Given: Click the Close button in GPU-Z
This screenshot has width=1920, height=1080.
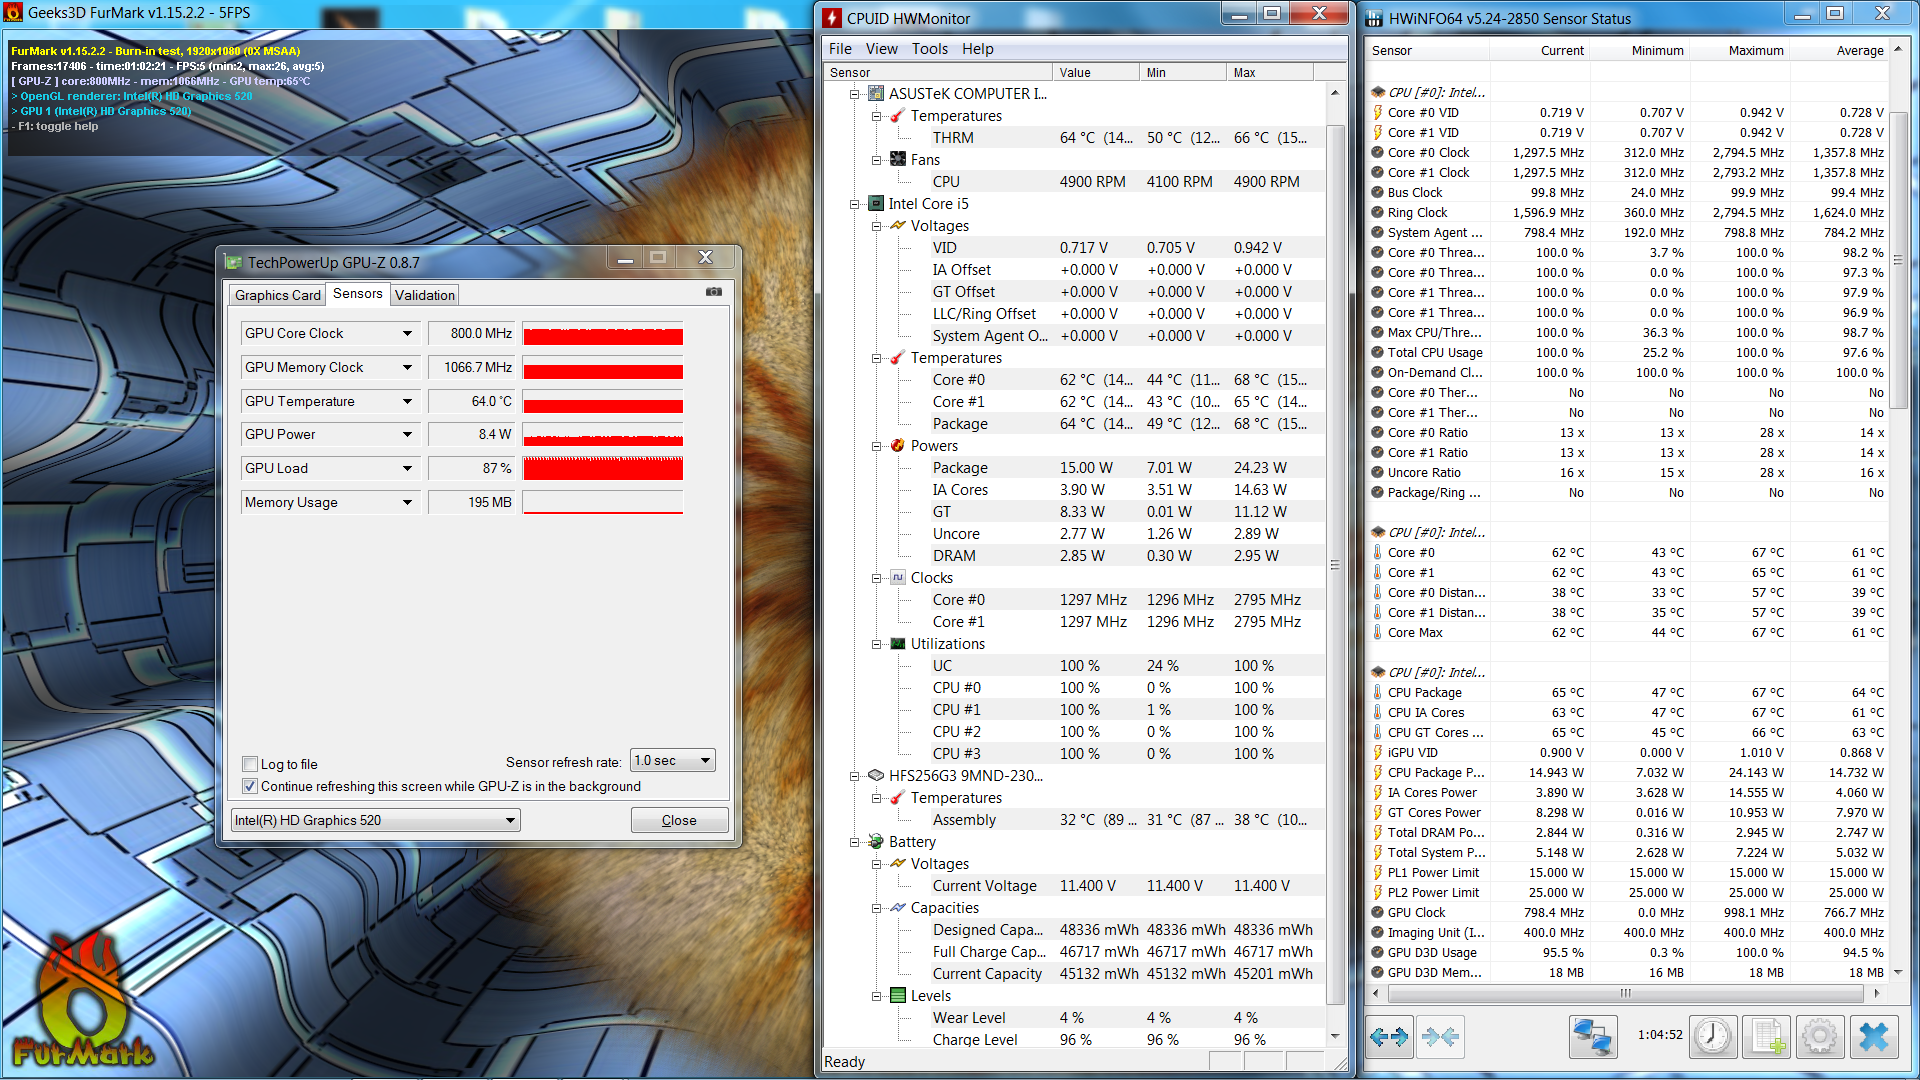Looking at the screenshot, I should [679, 820].
